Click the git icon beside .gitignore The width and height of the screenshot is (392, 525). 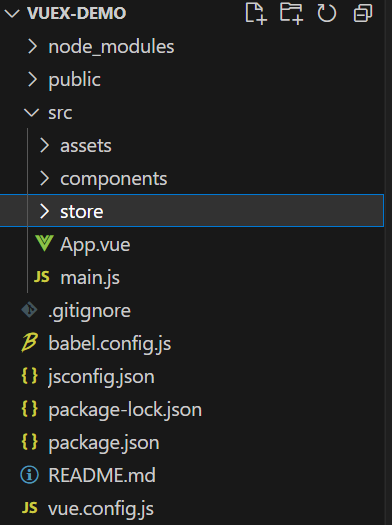[x=29, y=310]
